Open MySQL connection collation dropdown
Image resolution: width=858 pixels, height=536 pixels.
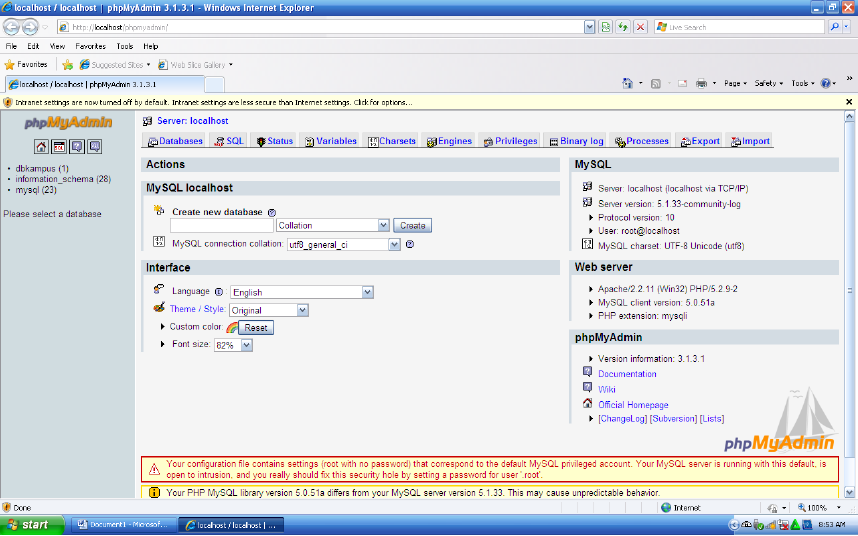[344, 244]
